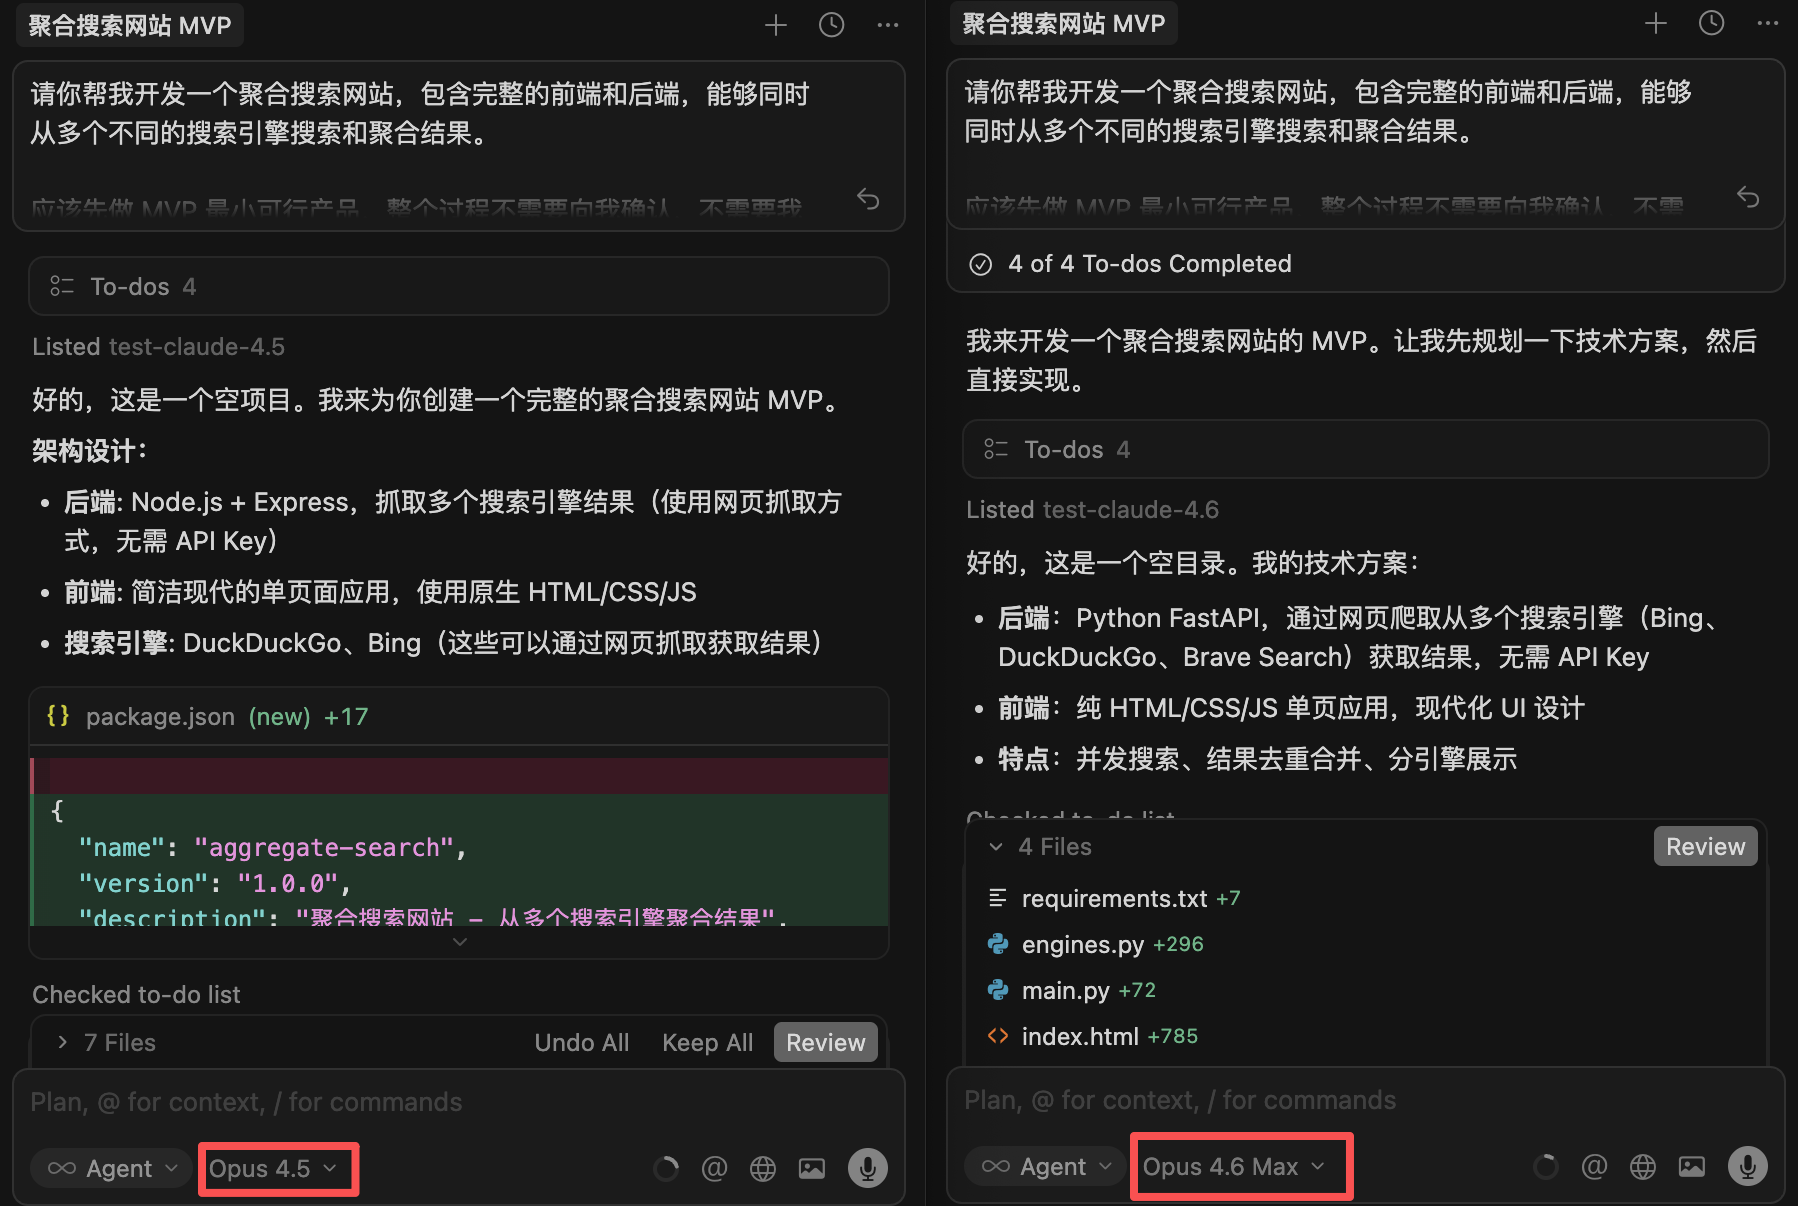Image resolution: width=1798 pixels, height=1206 pixels.
Task: Click the Listed test-claude-4.5 line
Action: (158, 347)
